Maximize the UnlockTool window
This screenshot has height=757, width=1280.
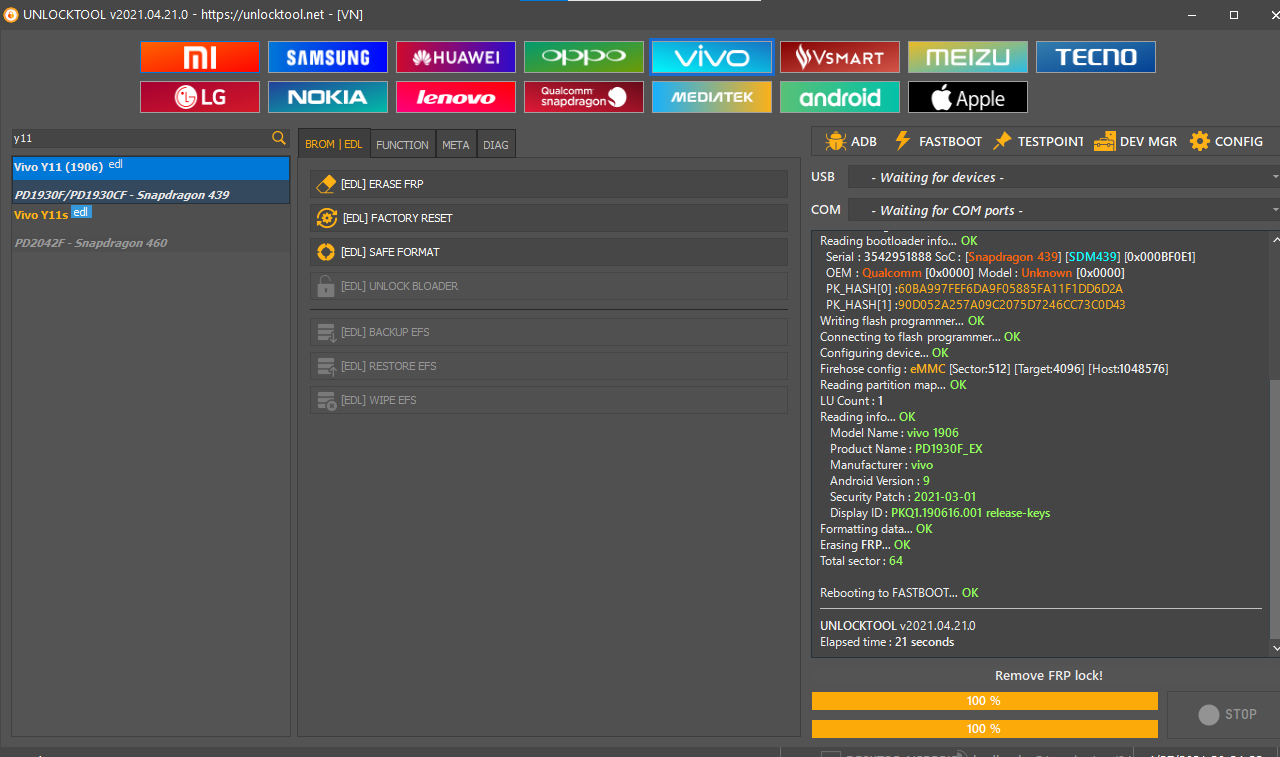[1234, 15]
